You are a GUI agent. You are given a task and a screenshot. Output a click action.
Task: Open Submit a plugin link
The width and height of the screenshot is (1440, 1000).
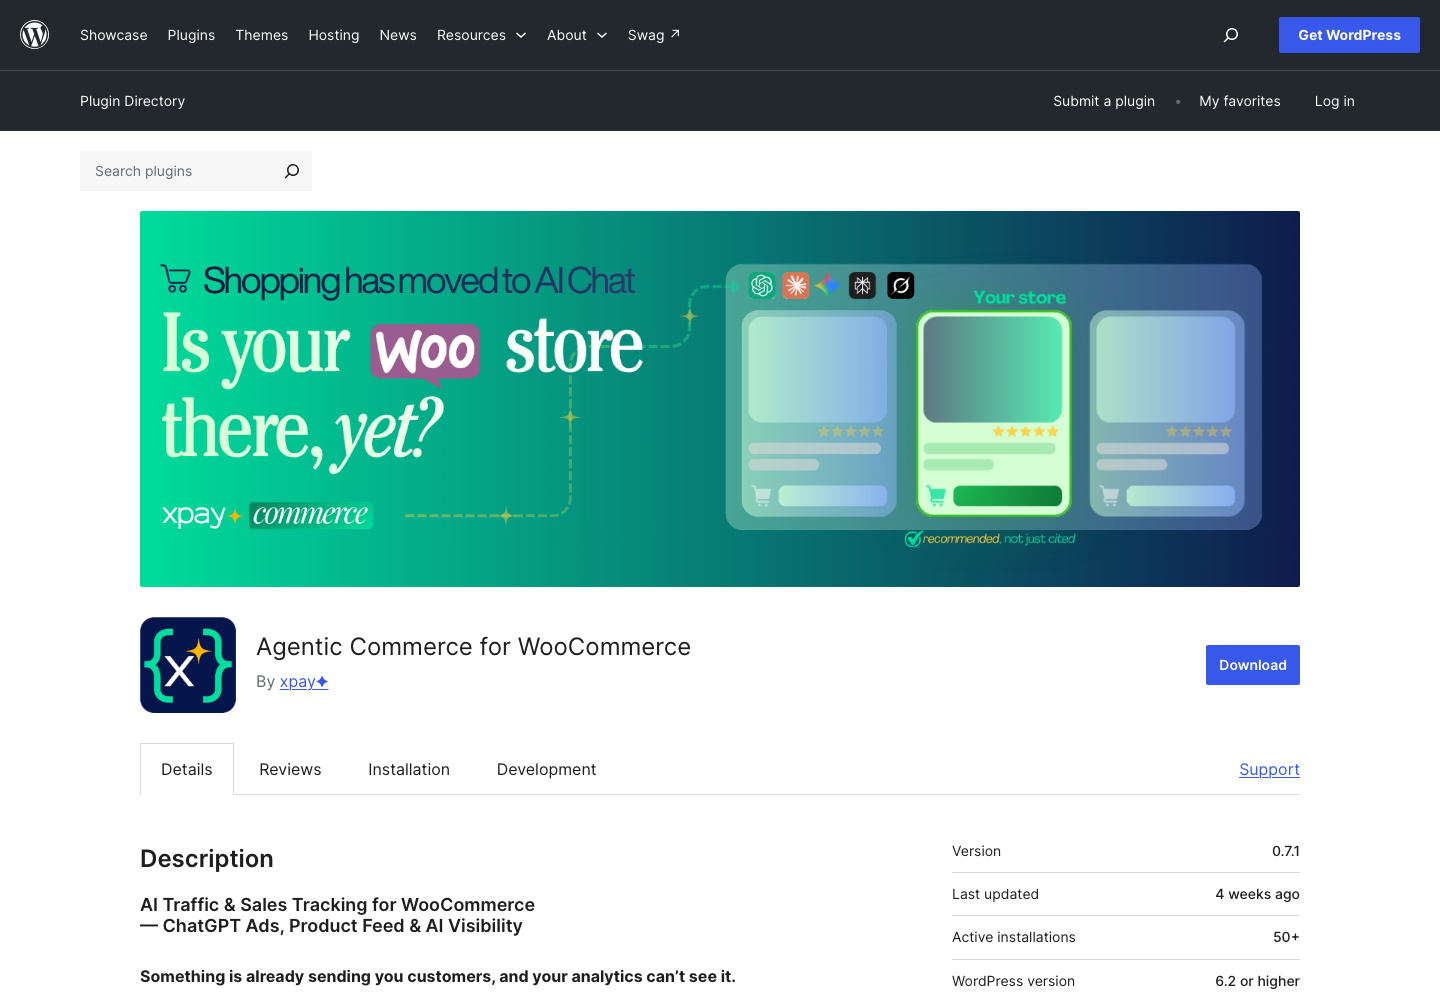[x=1104, y=101]
